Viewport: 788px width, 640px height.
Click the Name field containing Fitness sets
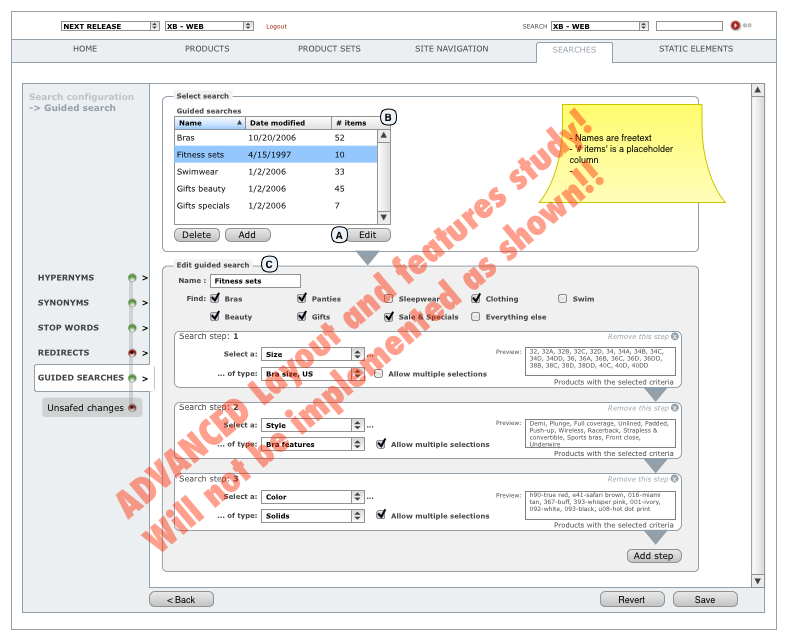(255, 281)
